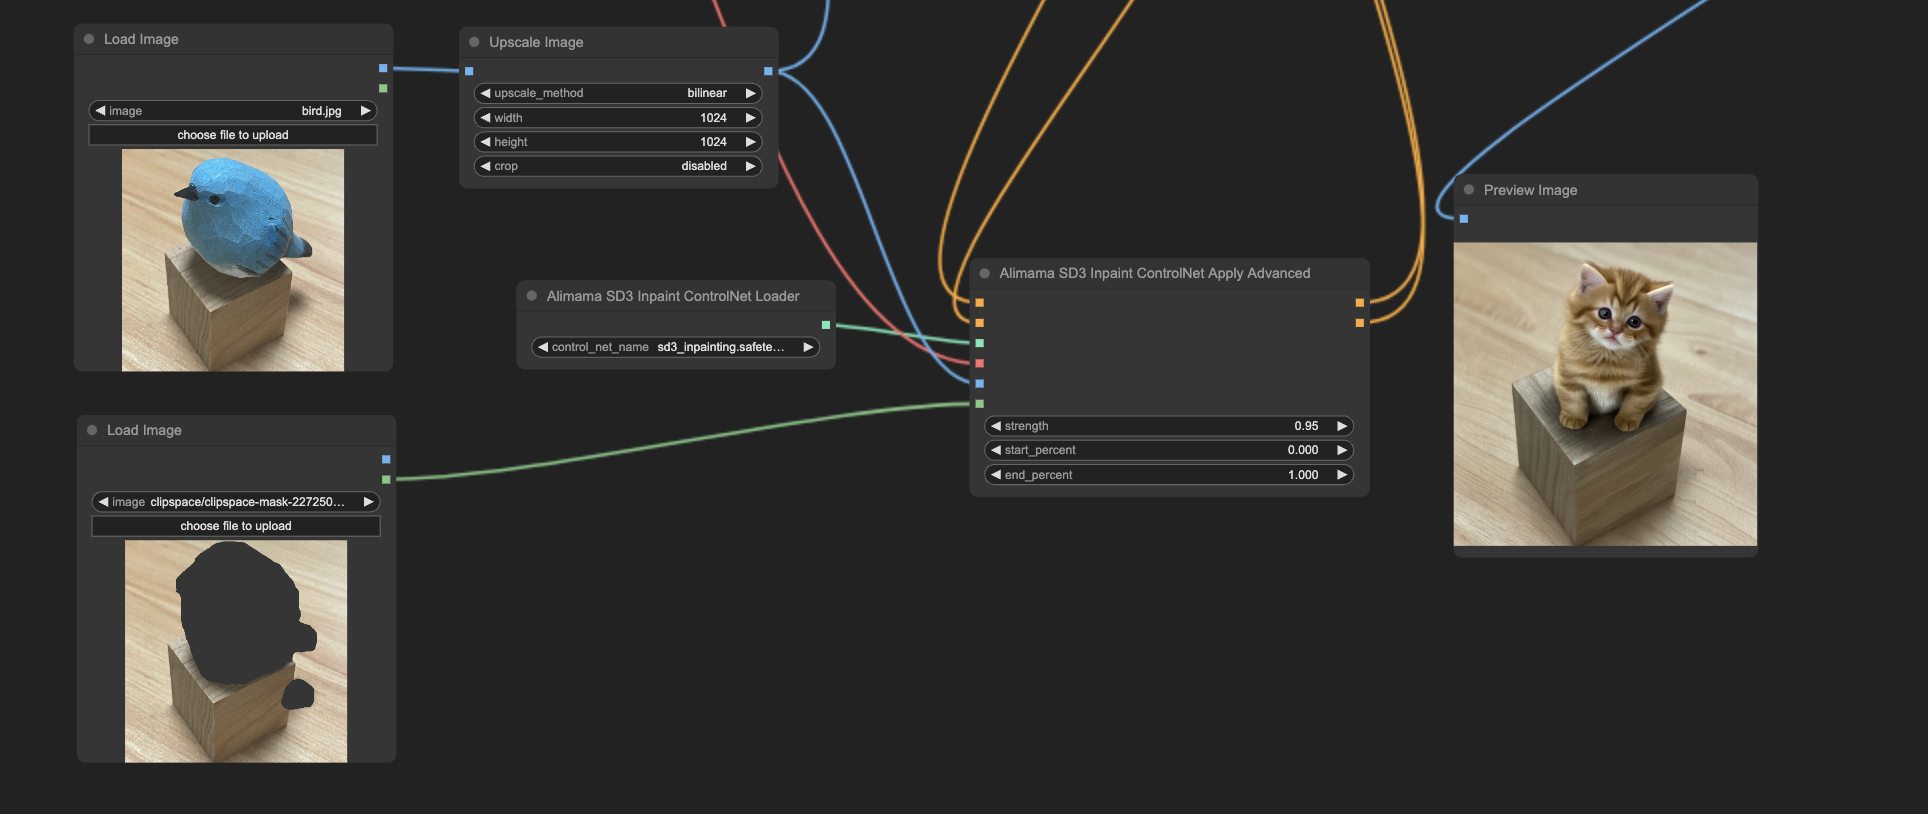
Task: Click the kitten preview image
Action: (x=1605, y=394)
